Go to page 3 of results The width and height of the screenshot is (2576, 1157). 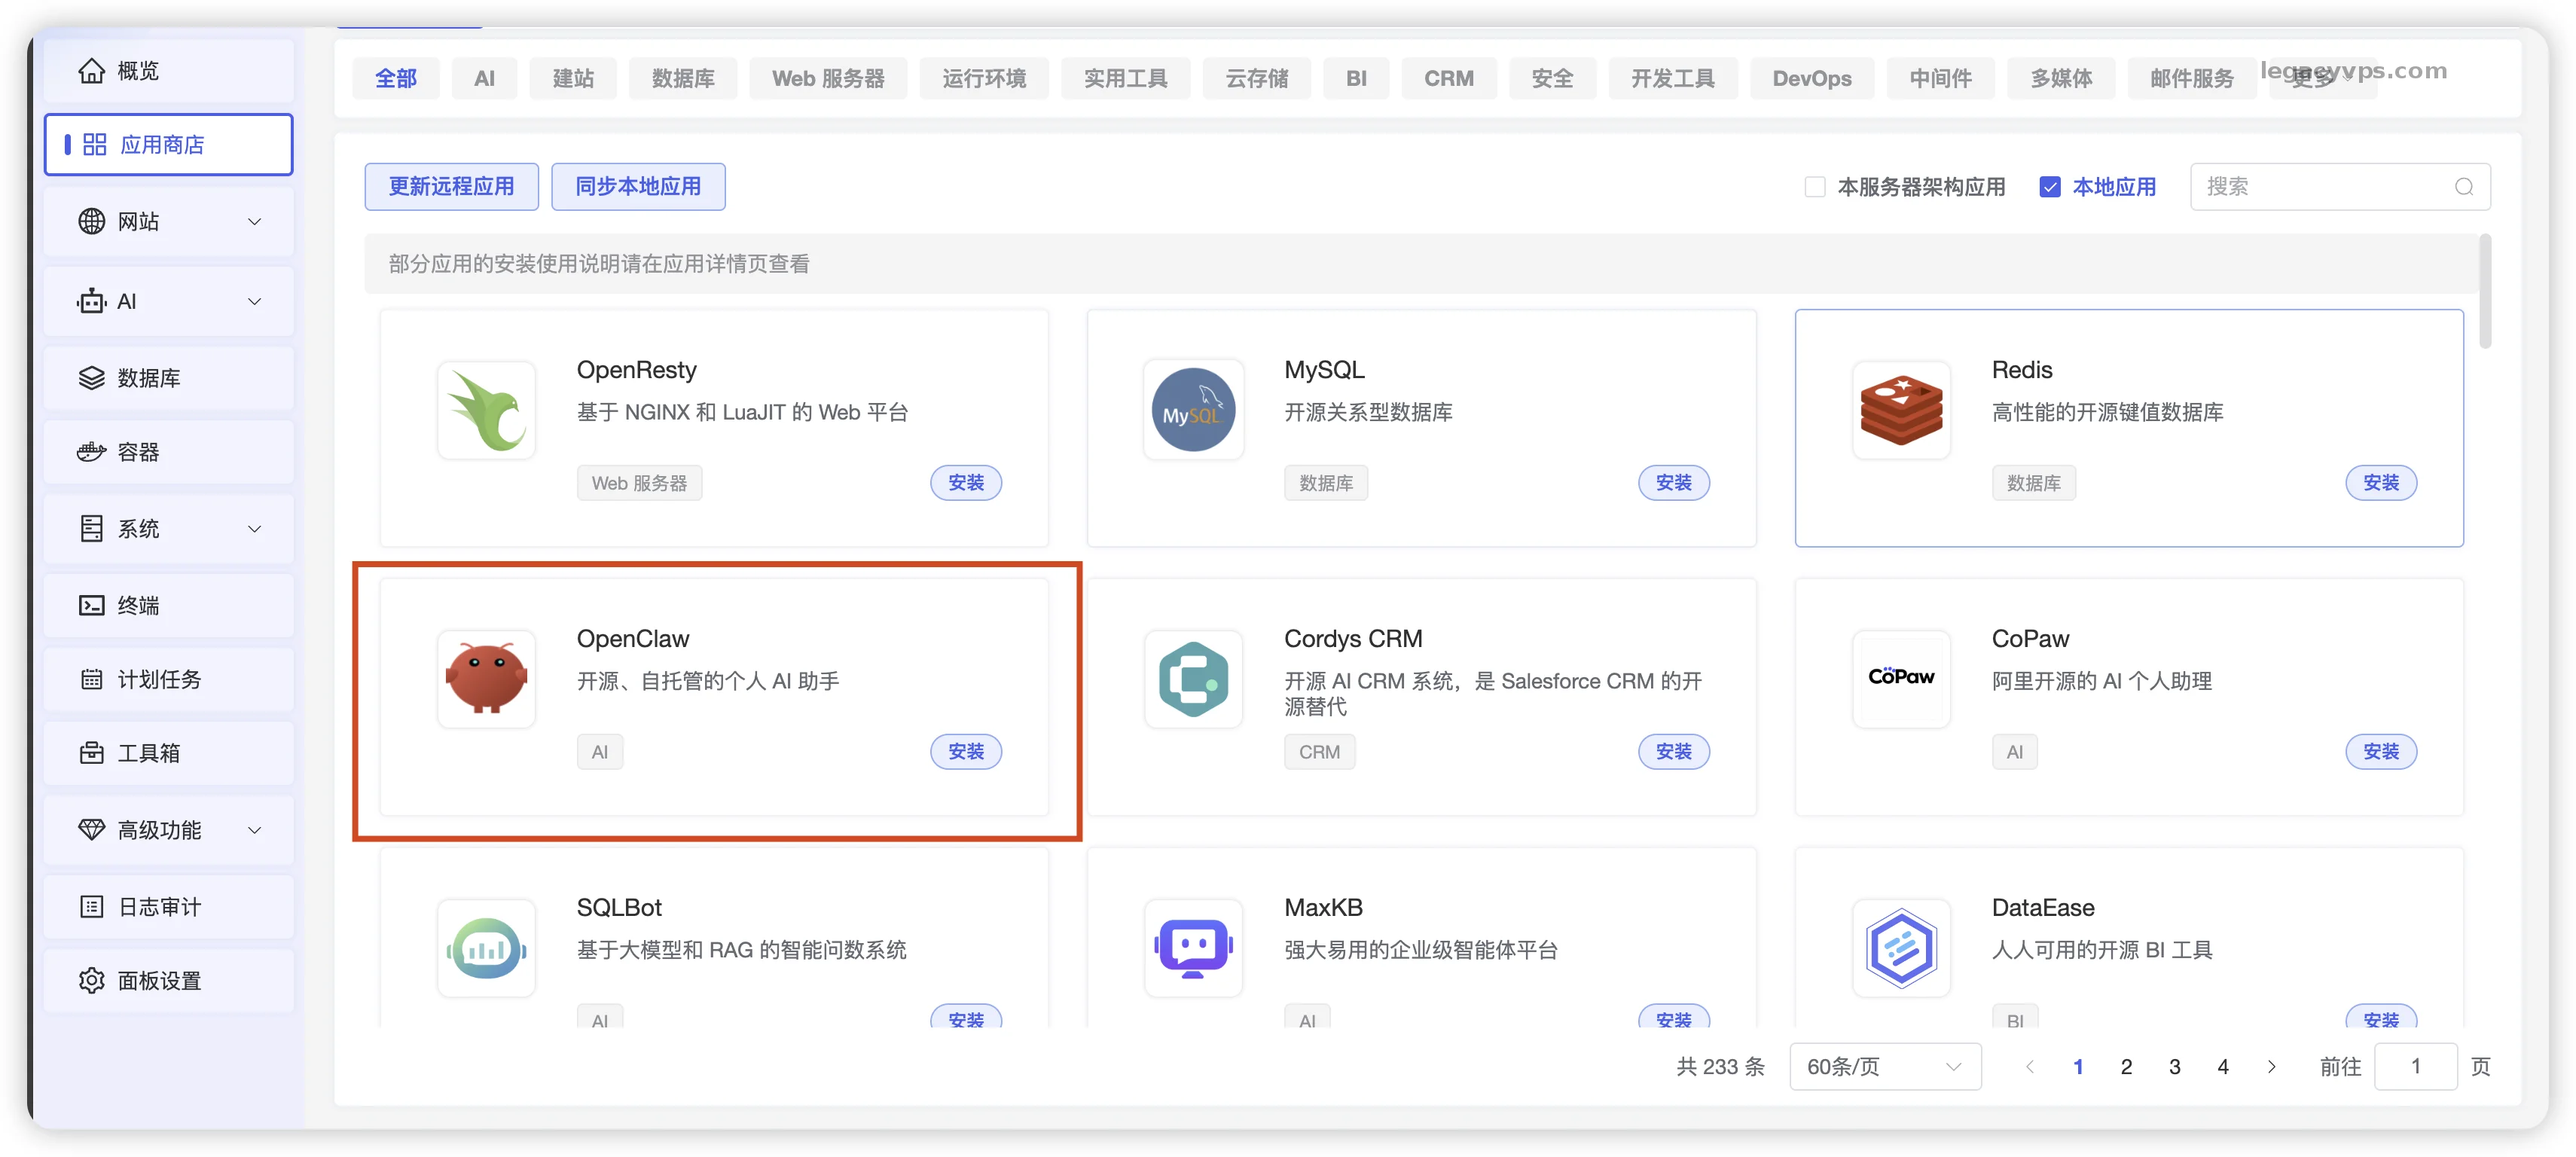coord(2174,1066)
